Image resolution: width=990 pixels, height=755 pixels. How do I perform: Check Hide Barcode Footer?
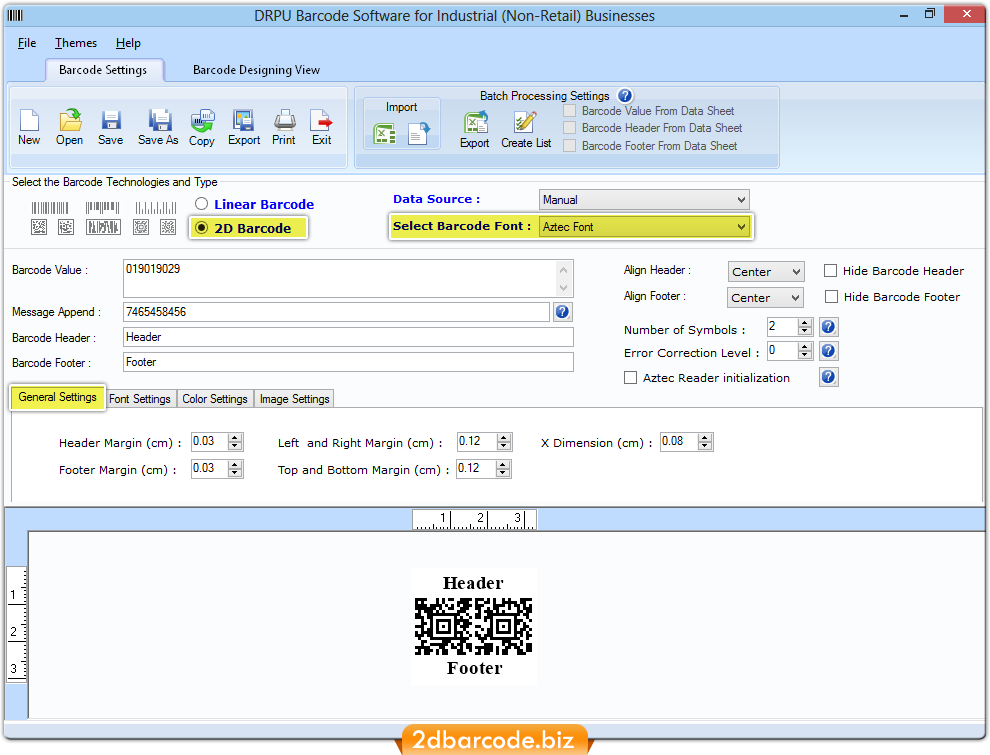(x=832, y=297)
